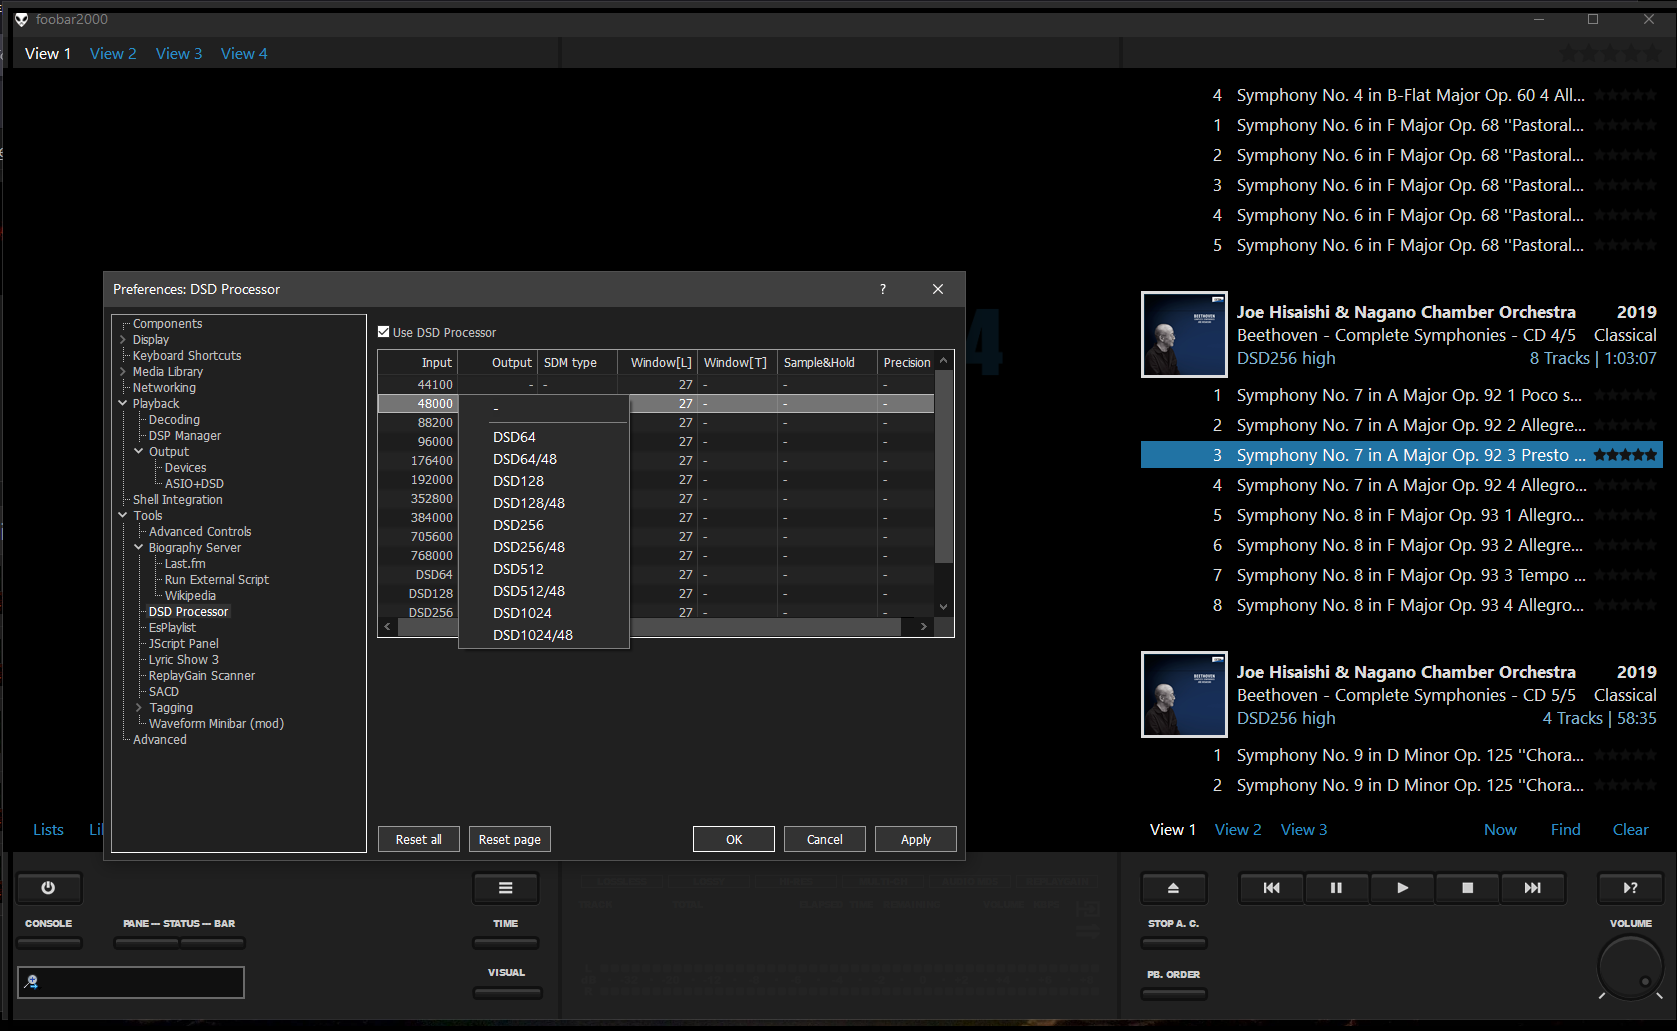
Task: Expand the Media Library tree node
Action: tap(123, 372)
